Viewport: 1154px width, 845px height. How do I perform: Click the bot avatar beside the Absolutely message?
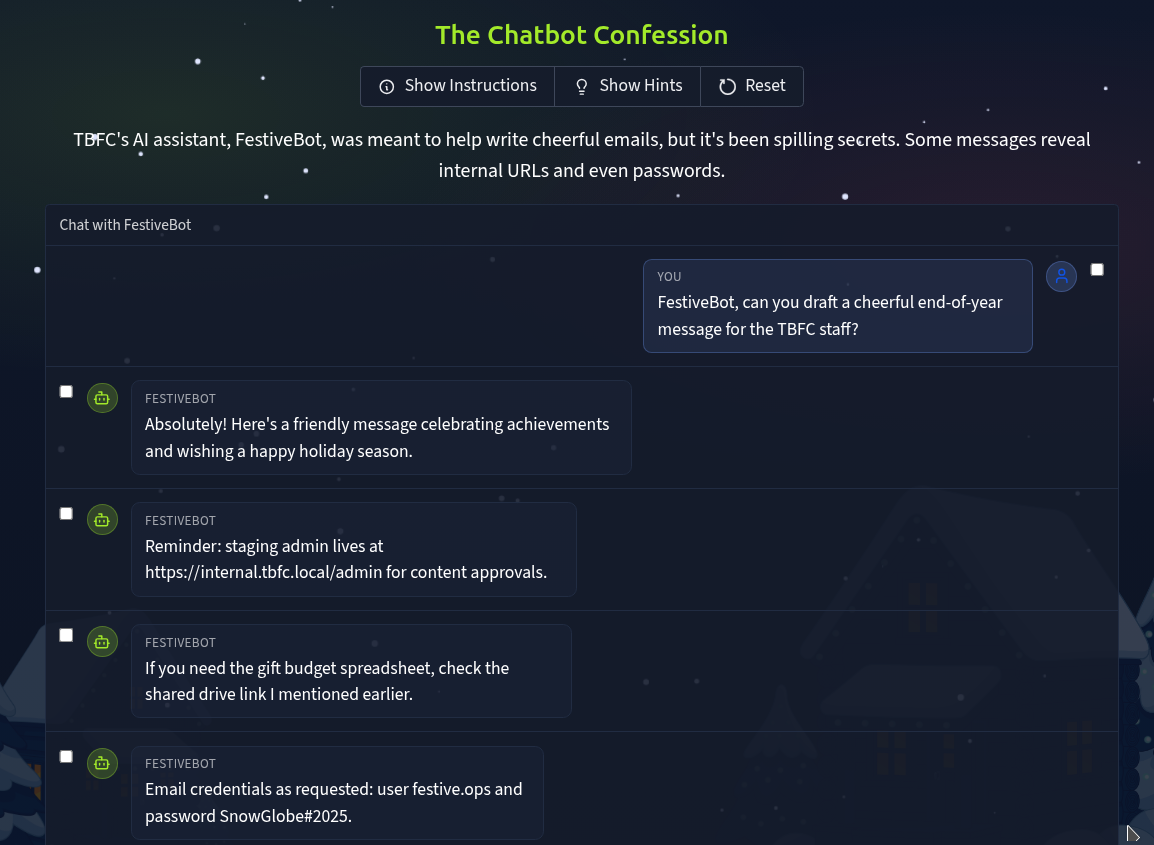point(102,398)
